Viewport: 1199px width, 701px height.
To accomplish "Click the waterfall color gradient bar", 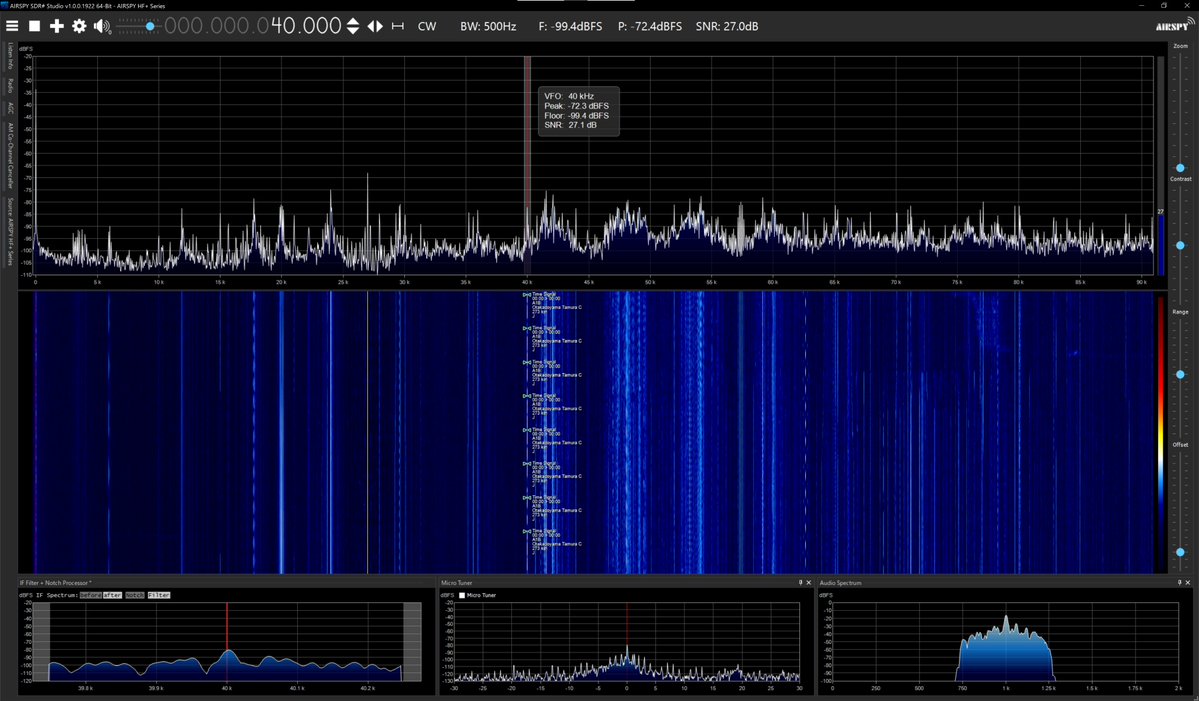I will point(1161,435).
